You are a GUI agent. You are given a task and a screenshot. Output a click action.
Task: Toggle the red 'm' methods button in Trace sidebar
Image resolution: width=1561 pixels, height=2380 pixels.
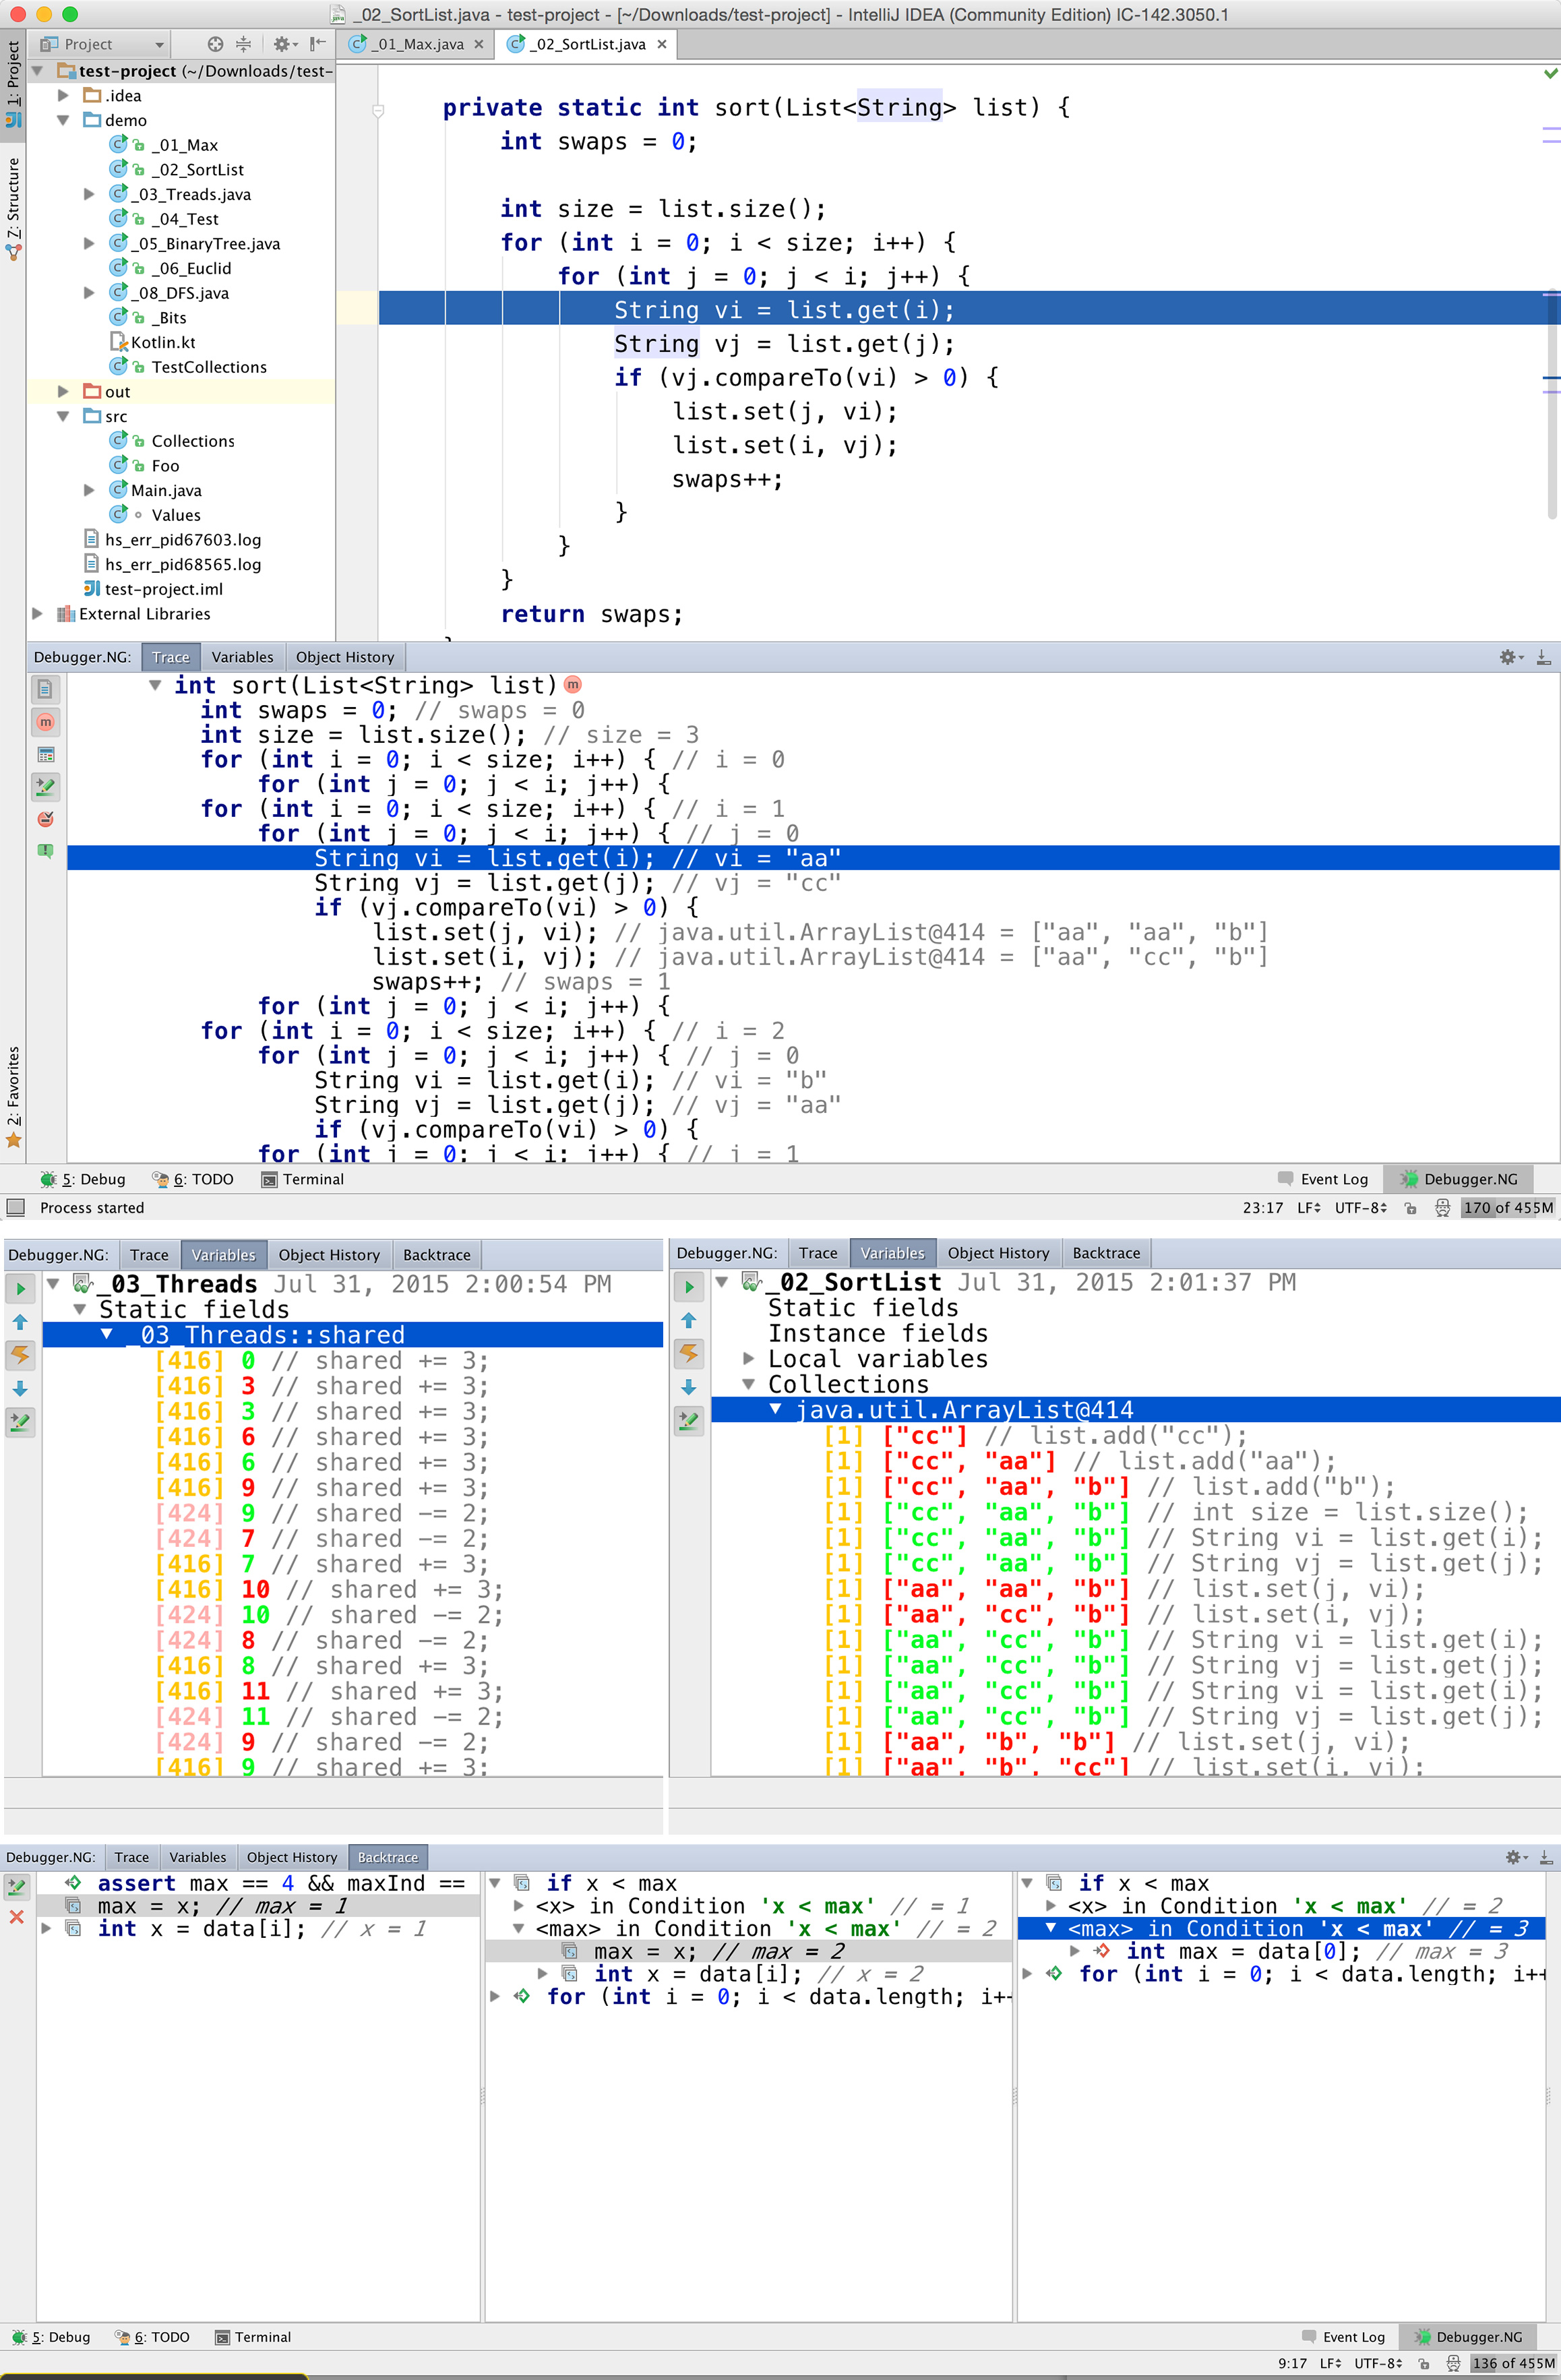(45, 722)
